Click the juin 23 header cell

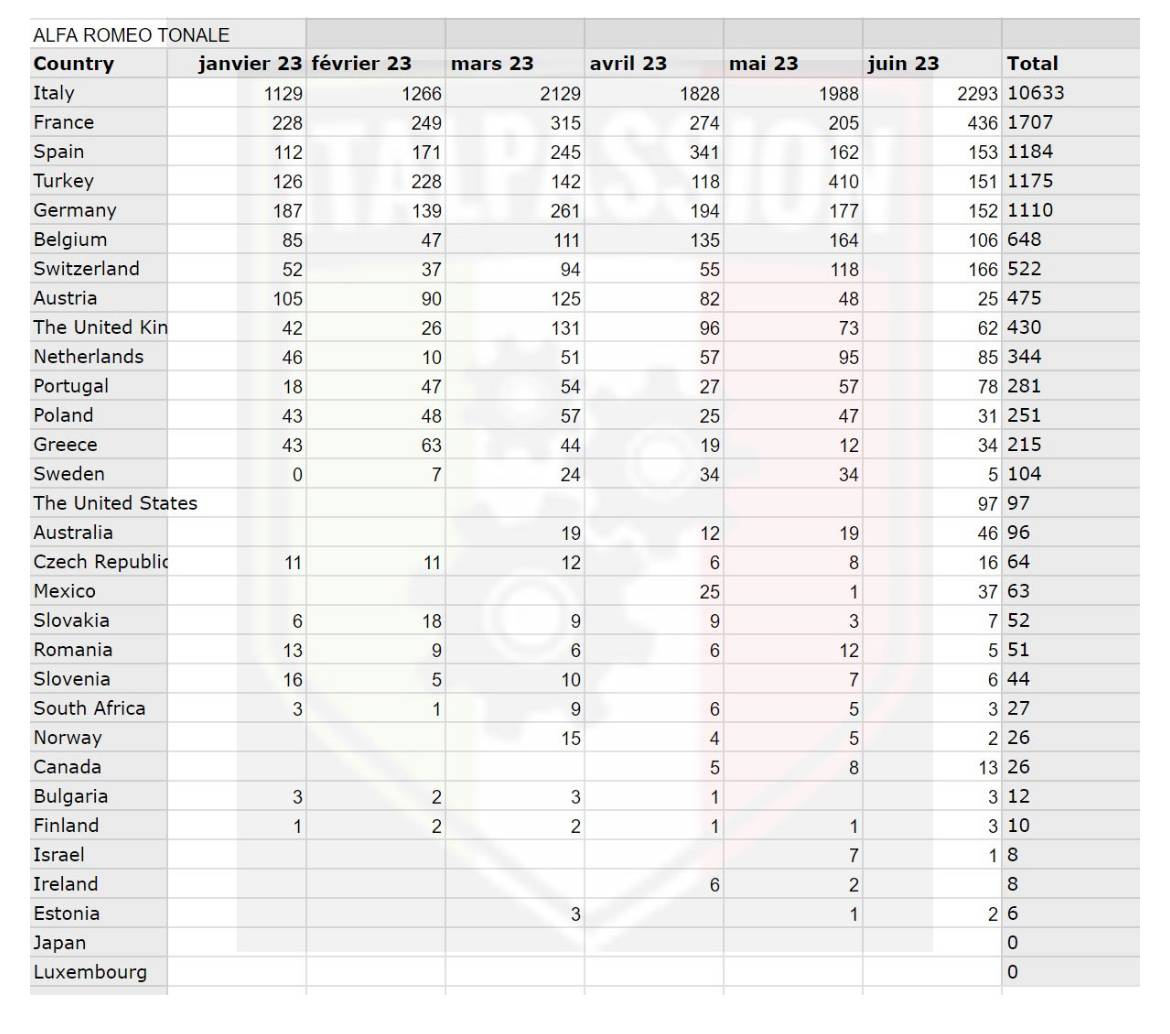932,63
